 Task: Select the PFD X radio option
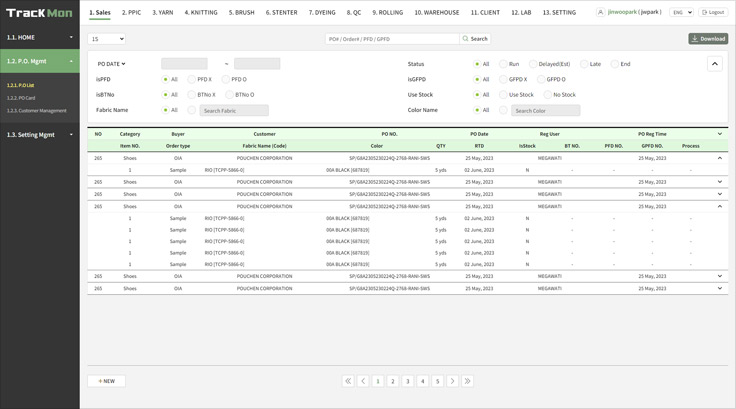point(192,79)
